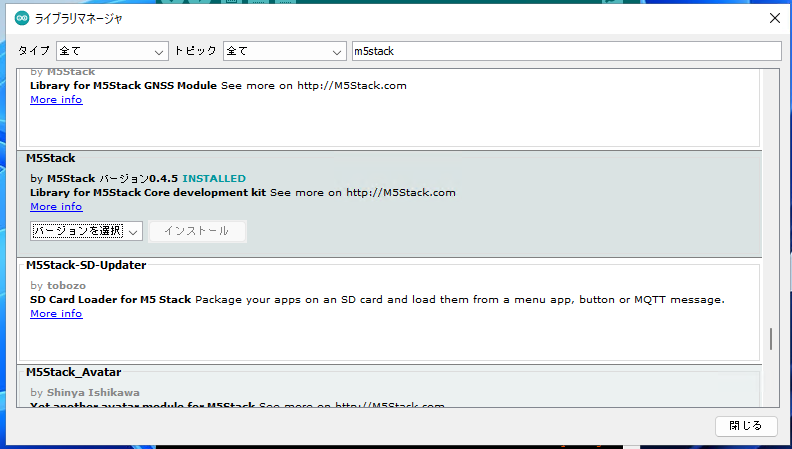Click 'SD Card Loader for M5 Stack' description
The height and width of the screenshot is (449, 792).
(x=111, y=300)
